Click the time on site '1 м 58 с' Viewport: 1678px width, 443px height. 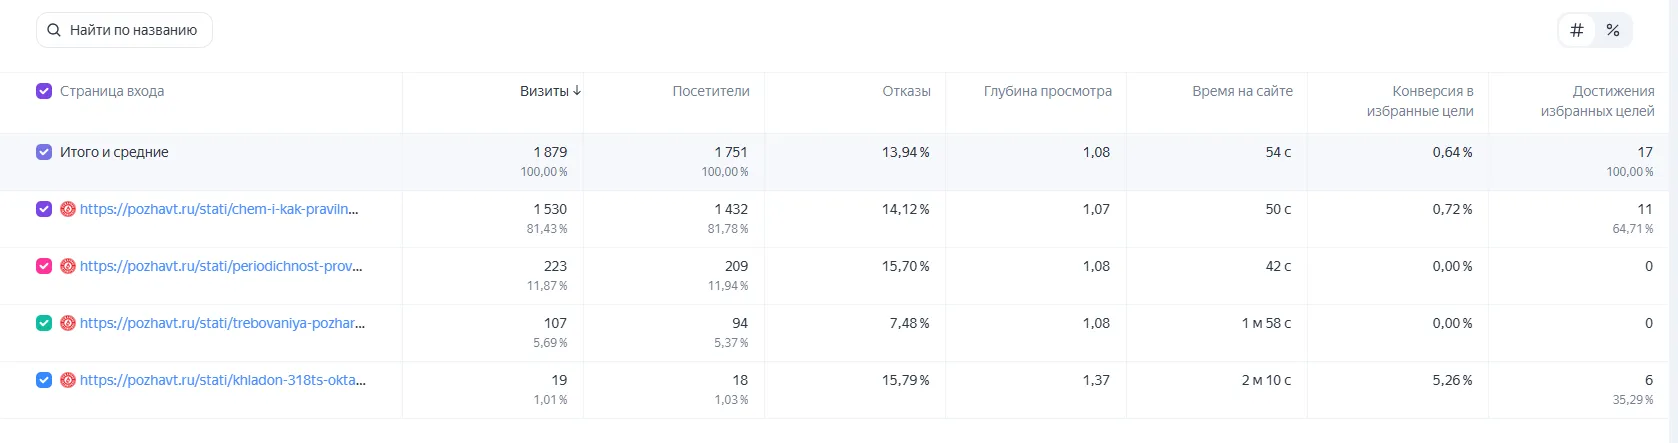coord(1266,323)
